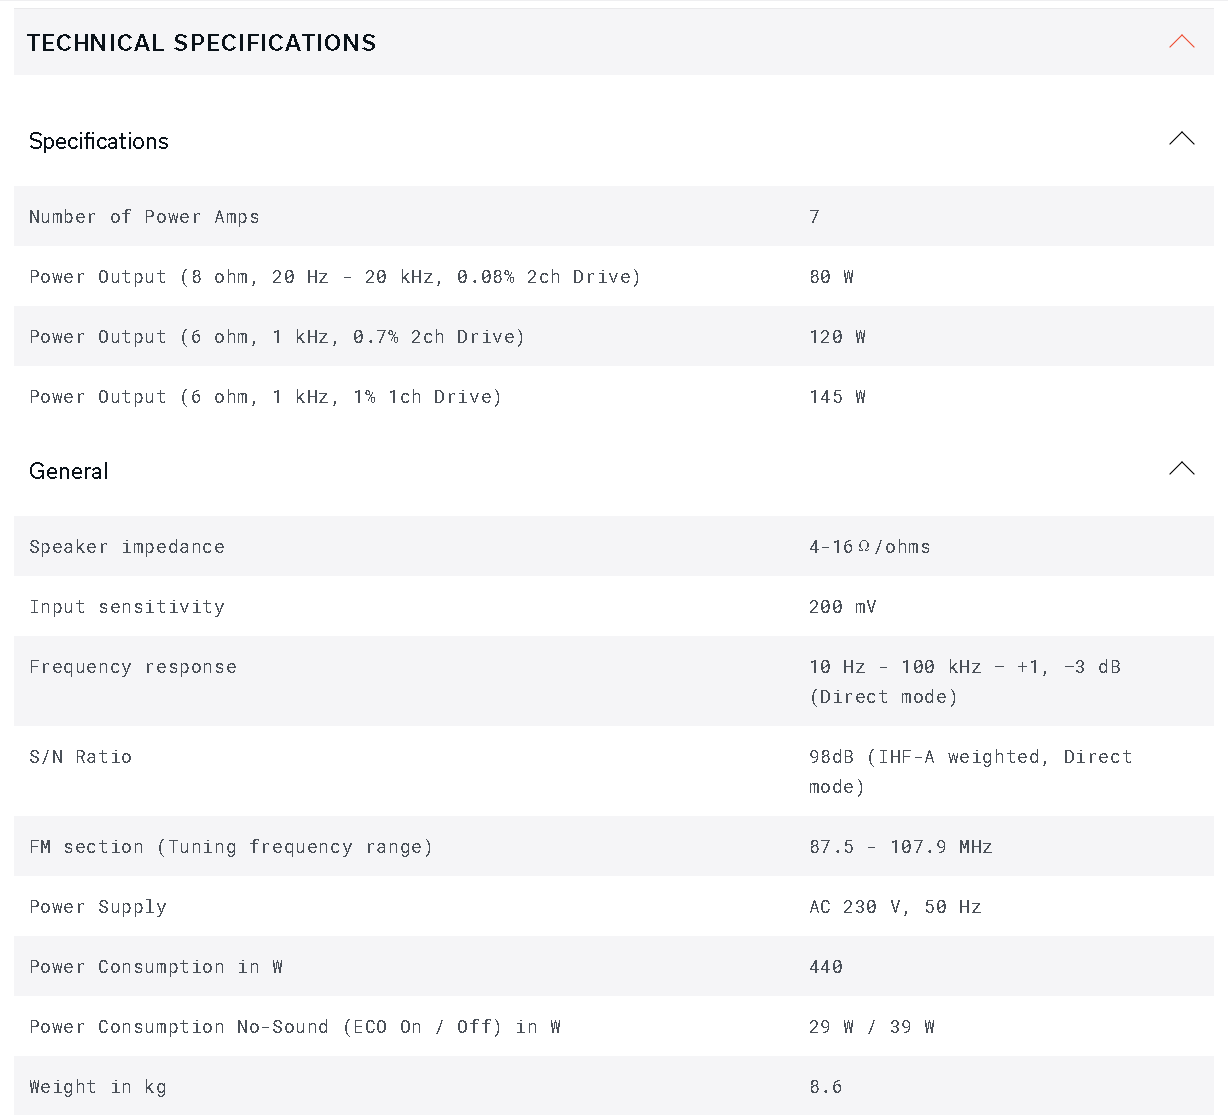1228x1115 pixels.
Task: Click the Specifications subsection heading text
Action: (99, 141)
